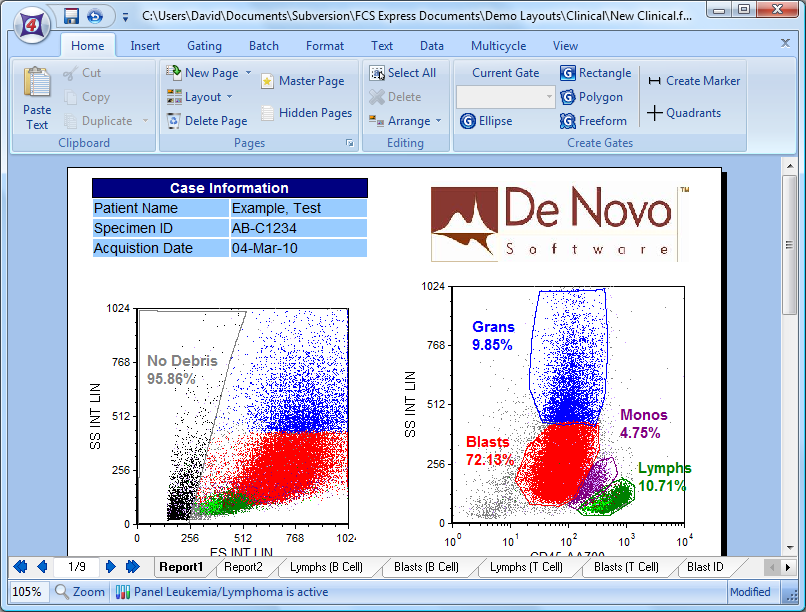This screenshot has width=806, height=612.
Task: Switch to the Report2 page tab
Action: pos(243,567)
